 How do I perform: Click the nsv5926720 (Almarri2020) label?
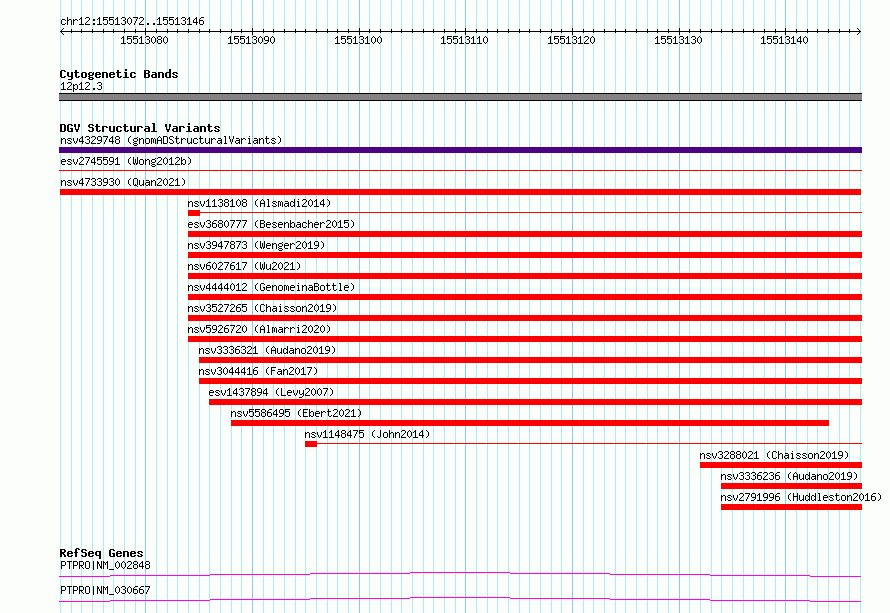coord(259,329)
